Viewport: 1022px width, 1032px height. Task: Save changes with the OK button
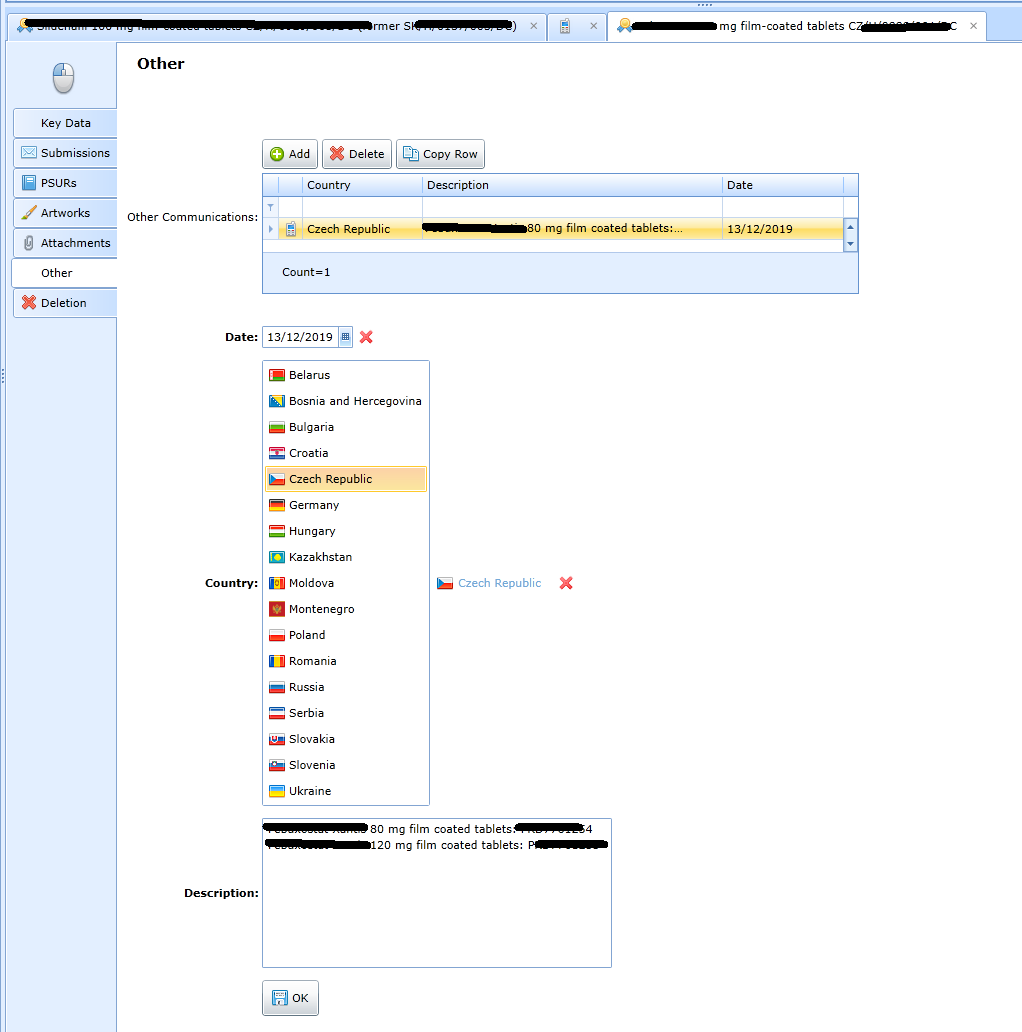(290, 998)
